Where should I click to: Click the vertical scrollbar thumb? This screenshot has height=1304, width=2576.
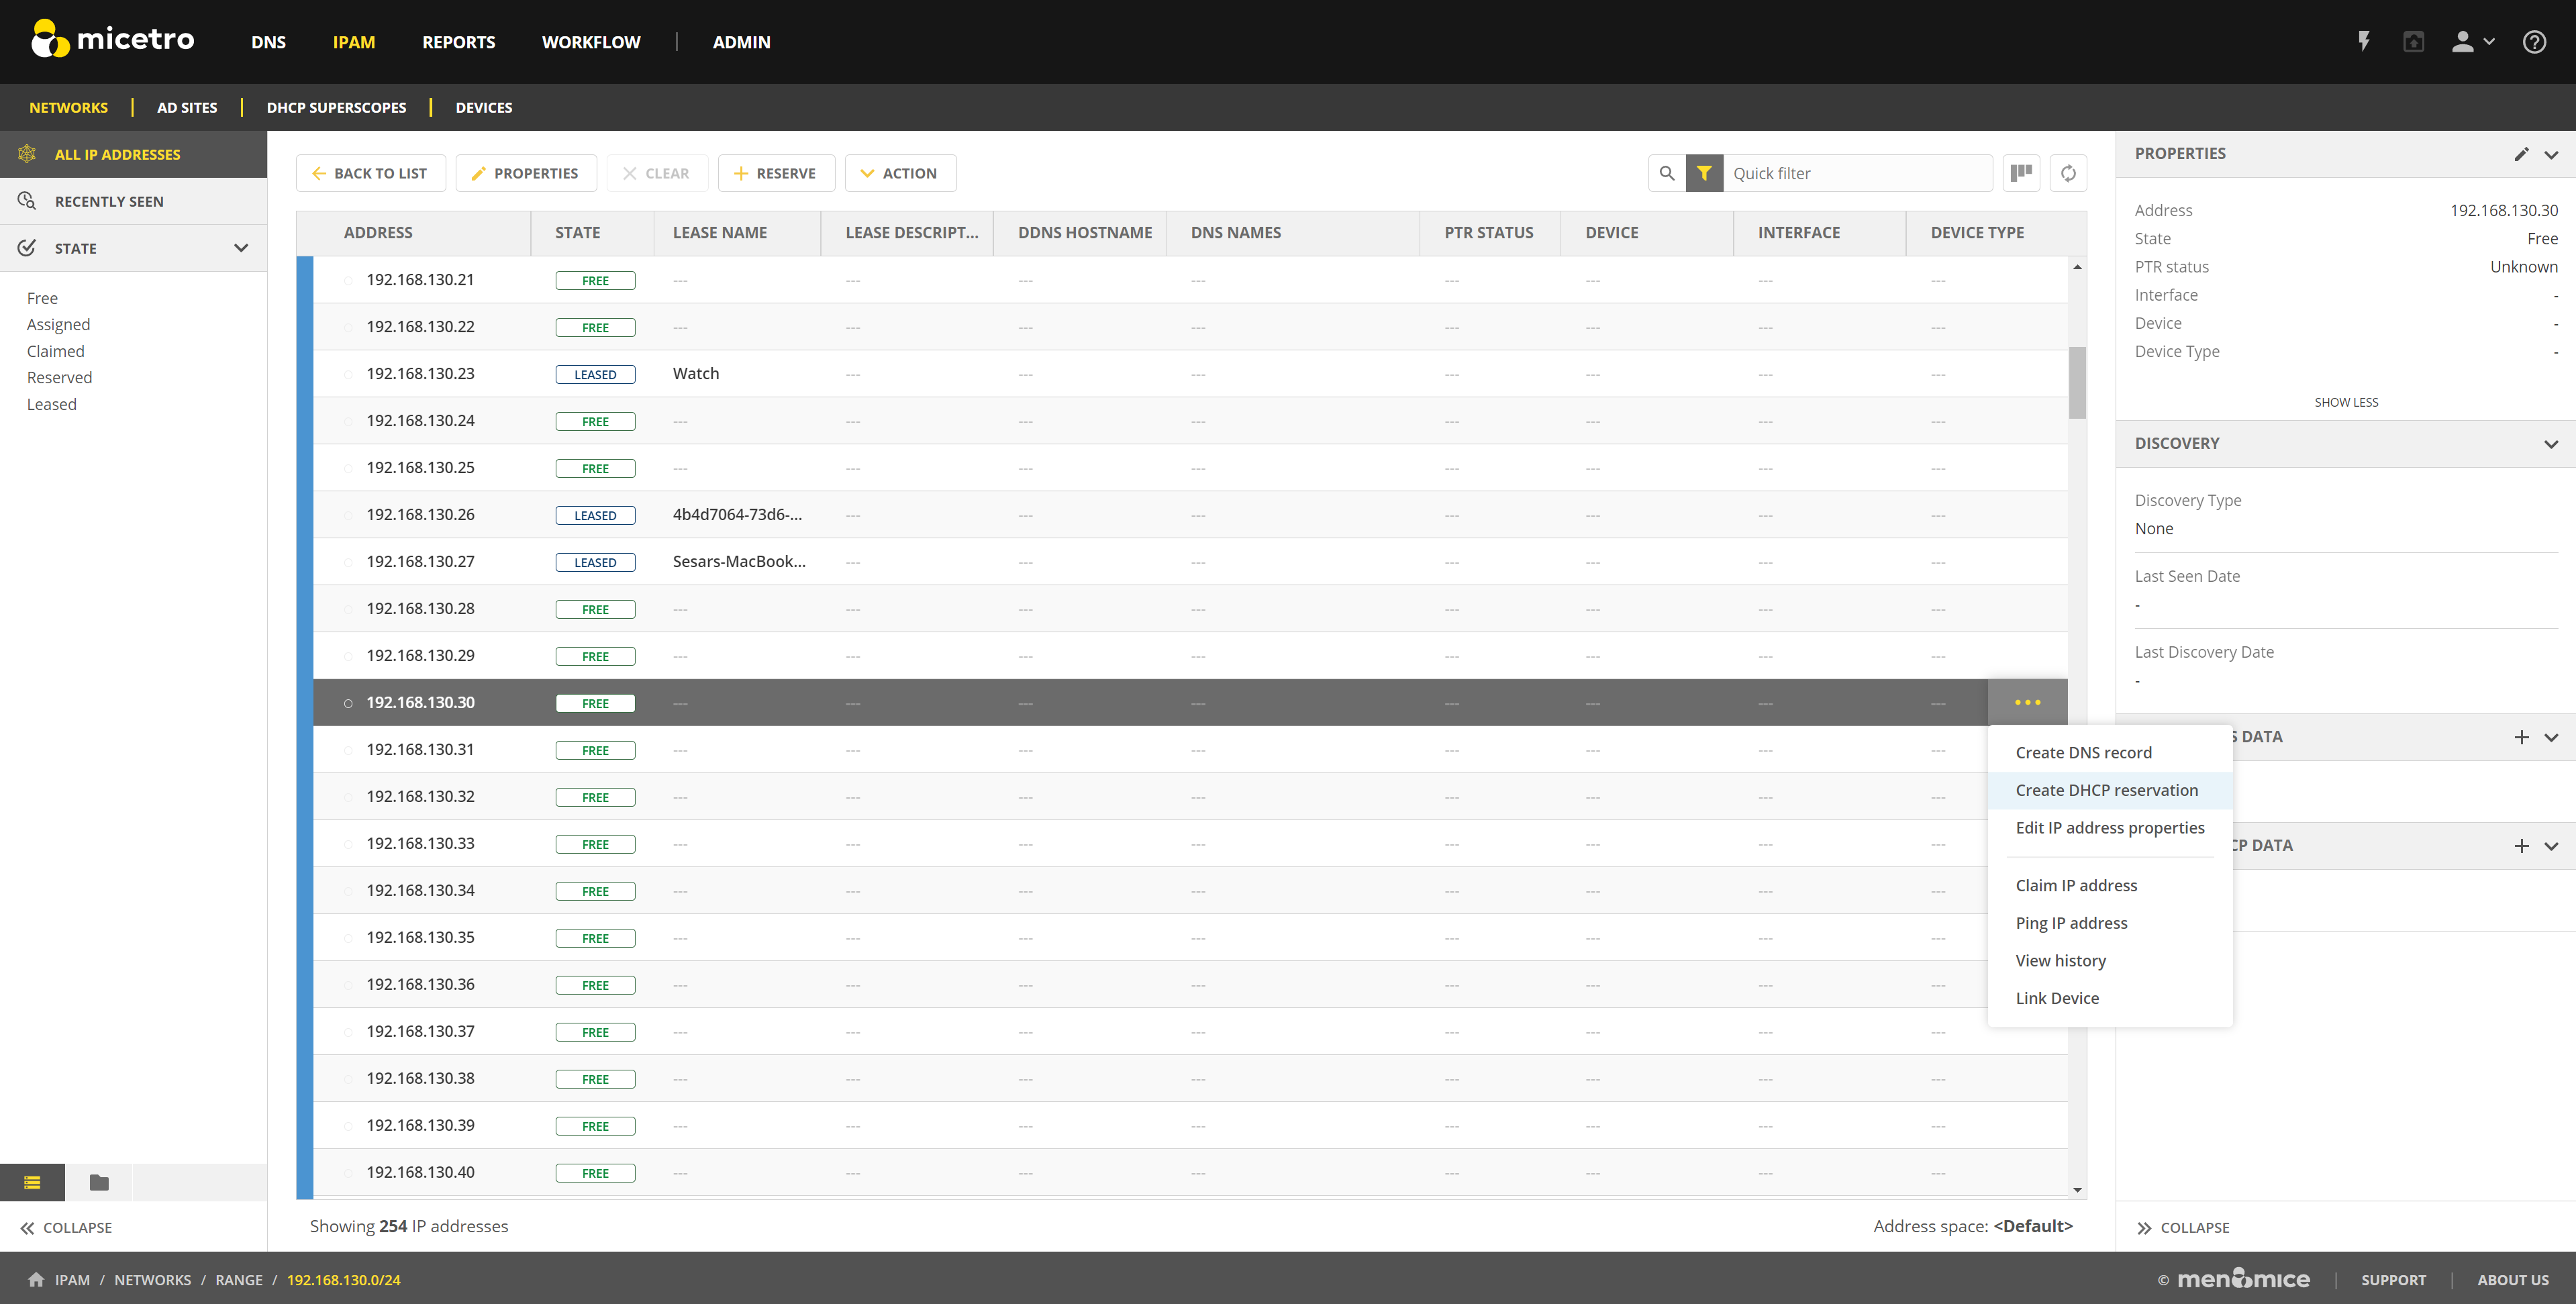coord(2077,382)
